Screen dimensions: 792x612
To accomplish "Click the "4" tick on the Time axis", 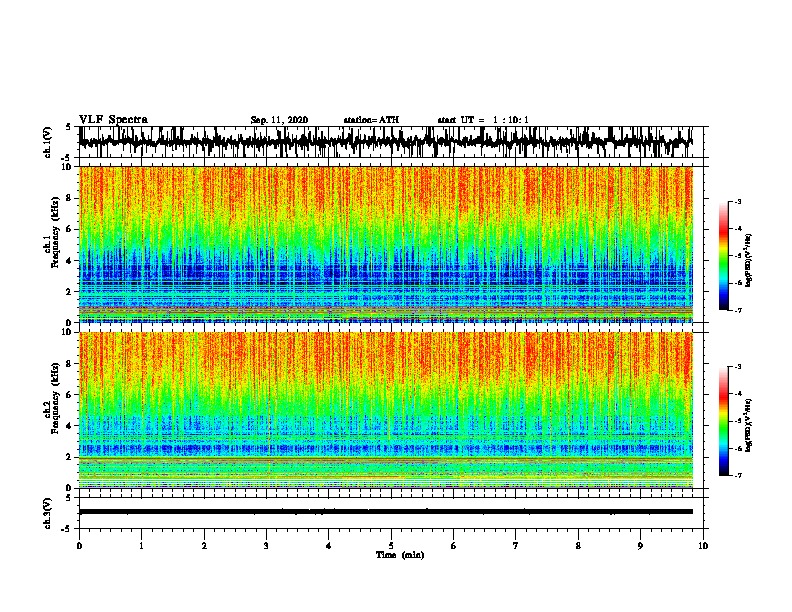I will [x=329, y=546].
